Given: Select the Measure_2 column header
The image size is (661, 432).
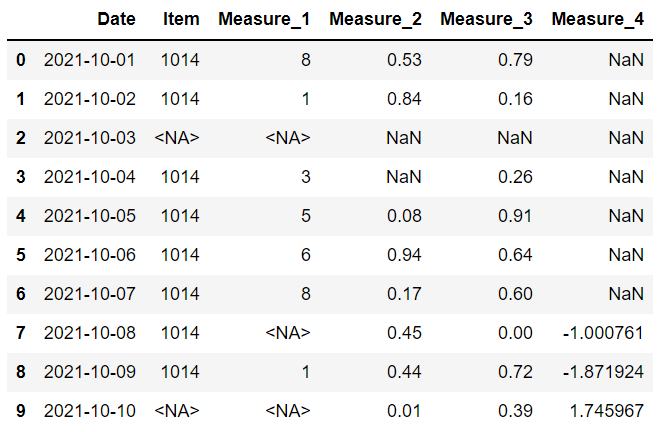Looking at the screenshot, I should pyautogui.click(x=375, y=20).
